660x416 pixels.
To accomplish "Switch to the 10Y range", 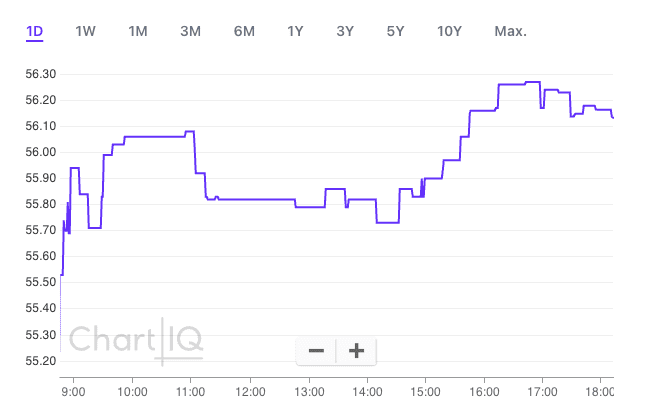I will pos(450,31).
